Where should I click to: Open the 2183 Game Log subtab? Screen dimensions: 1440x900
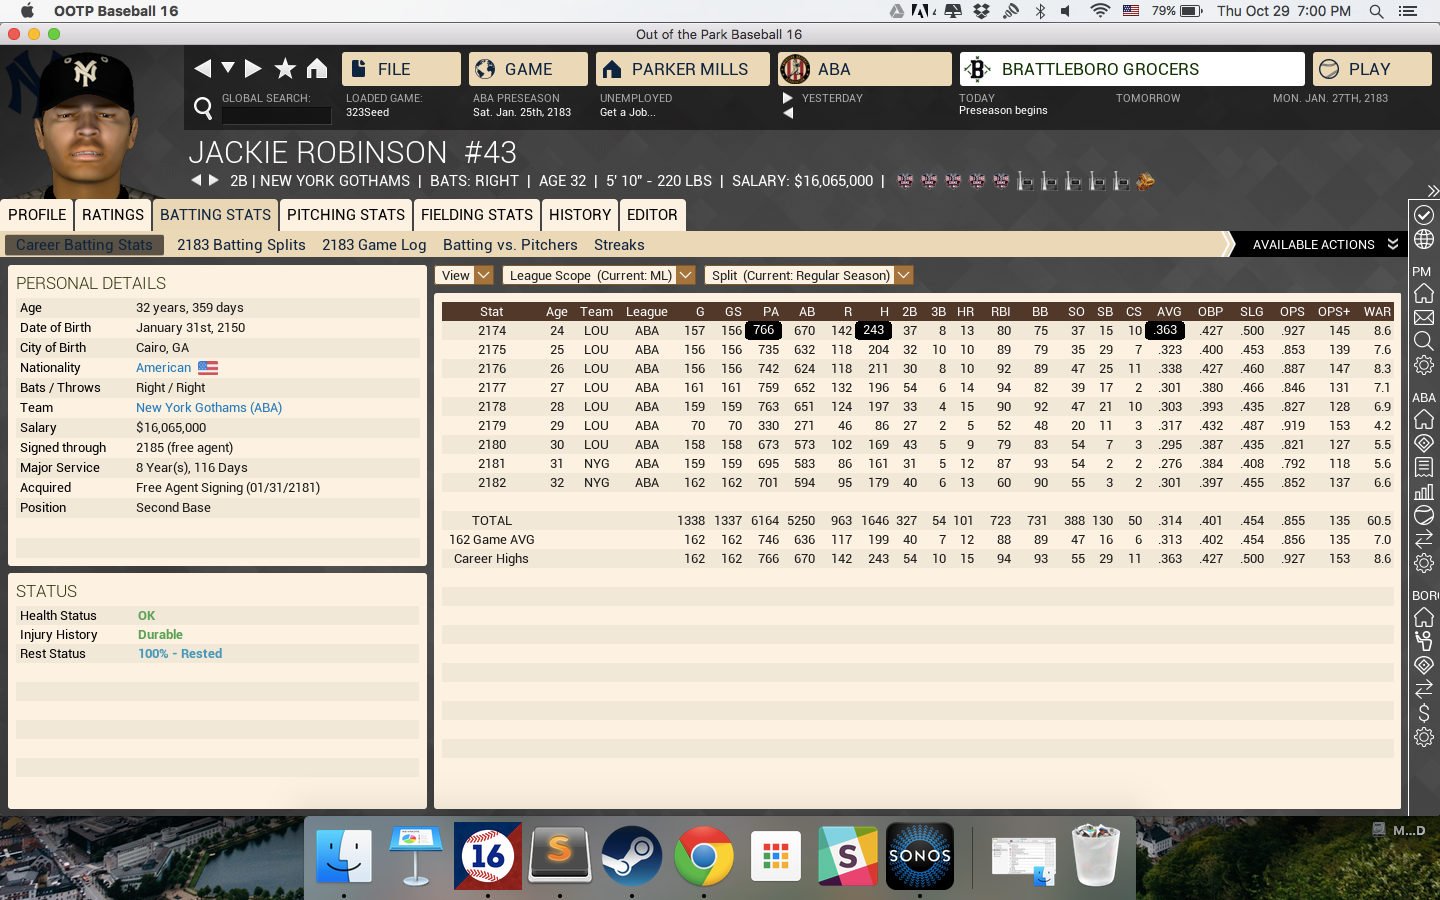pyautogui.click(x=374, y=245)
